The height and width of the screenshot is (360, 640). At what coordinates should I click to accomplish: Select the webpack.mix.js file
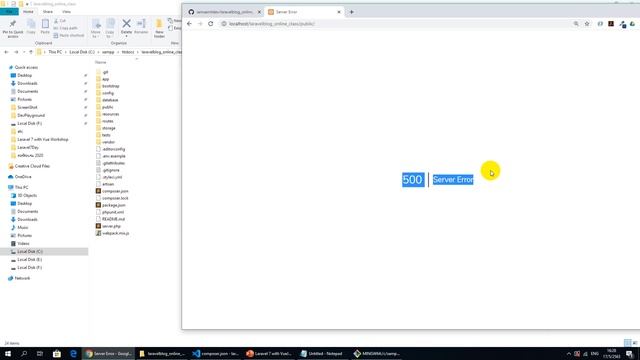[115, 233]
